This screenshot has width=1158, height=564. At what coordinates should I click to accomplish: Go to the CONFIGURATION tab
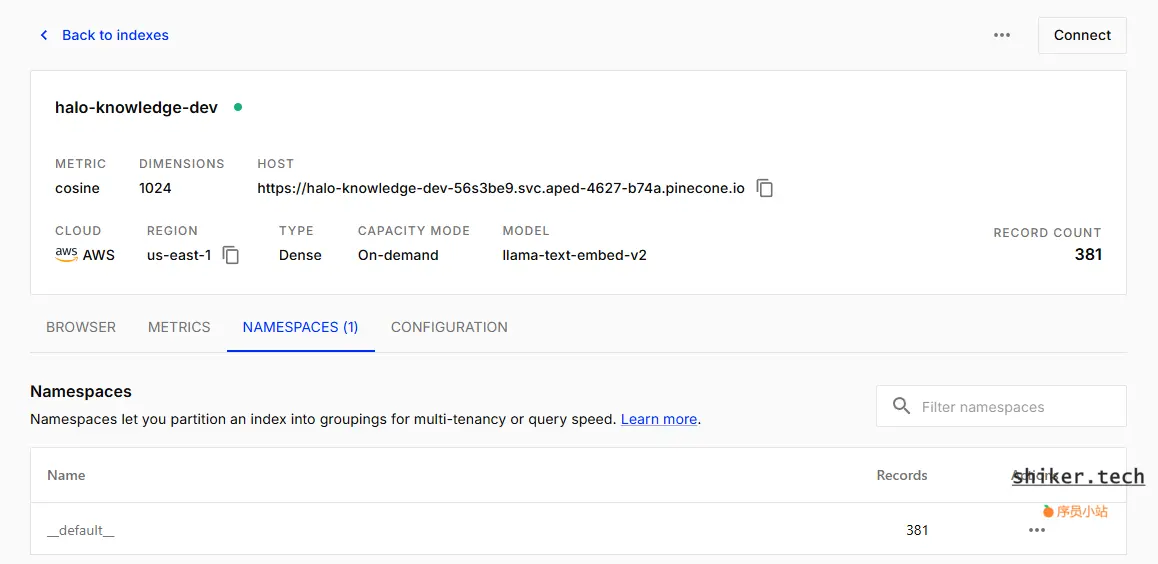pyautogui.click(x=449, y=327)
